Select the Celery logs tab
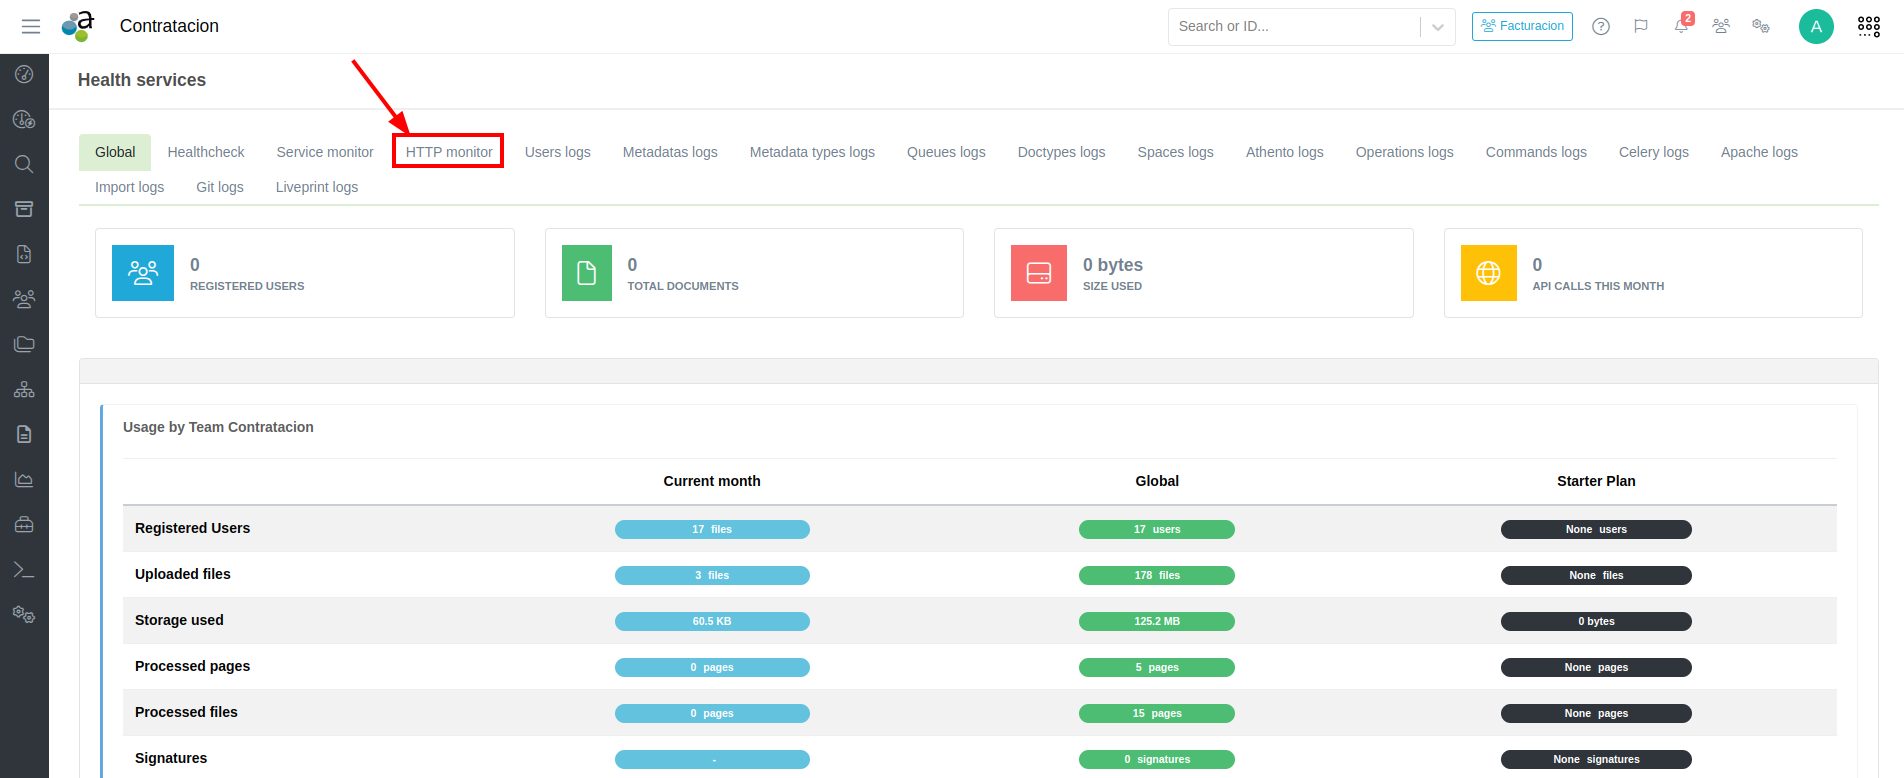Image resolution: width=1904 pixels, height=778 pixels. (x=1653, y=152)
